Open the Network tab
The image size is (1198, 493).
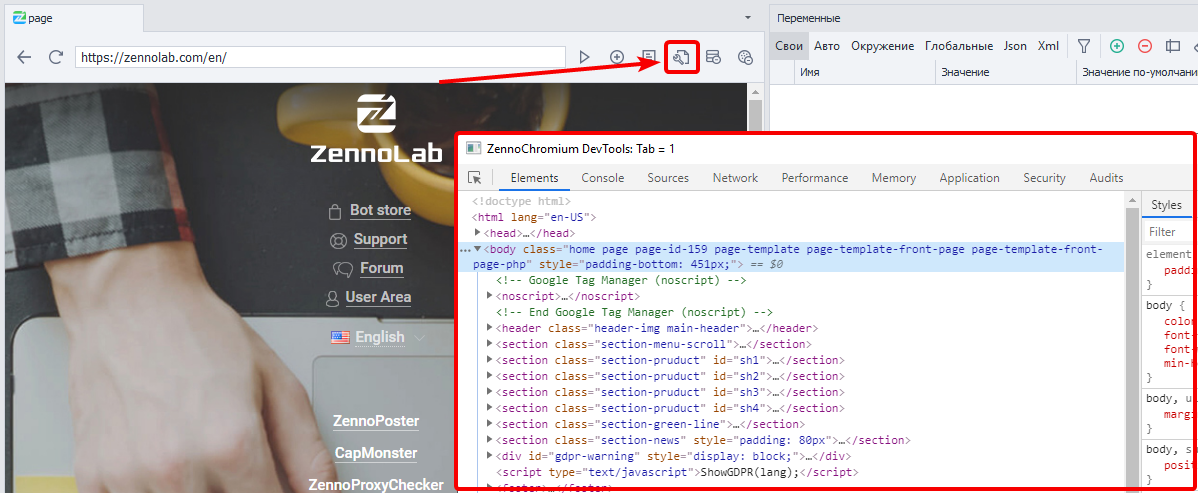click(735, 177)
